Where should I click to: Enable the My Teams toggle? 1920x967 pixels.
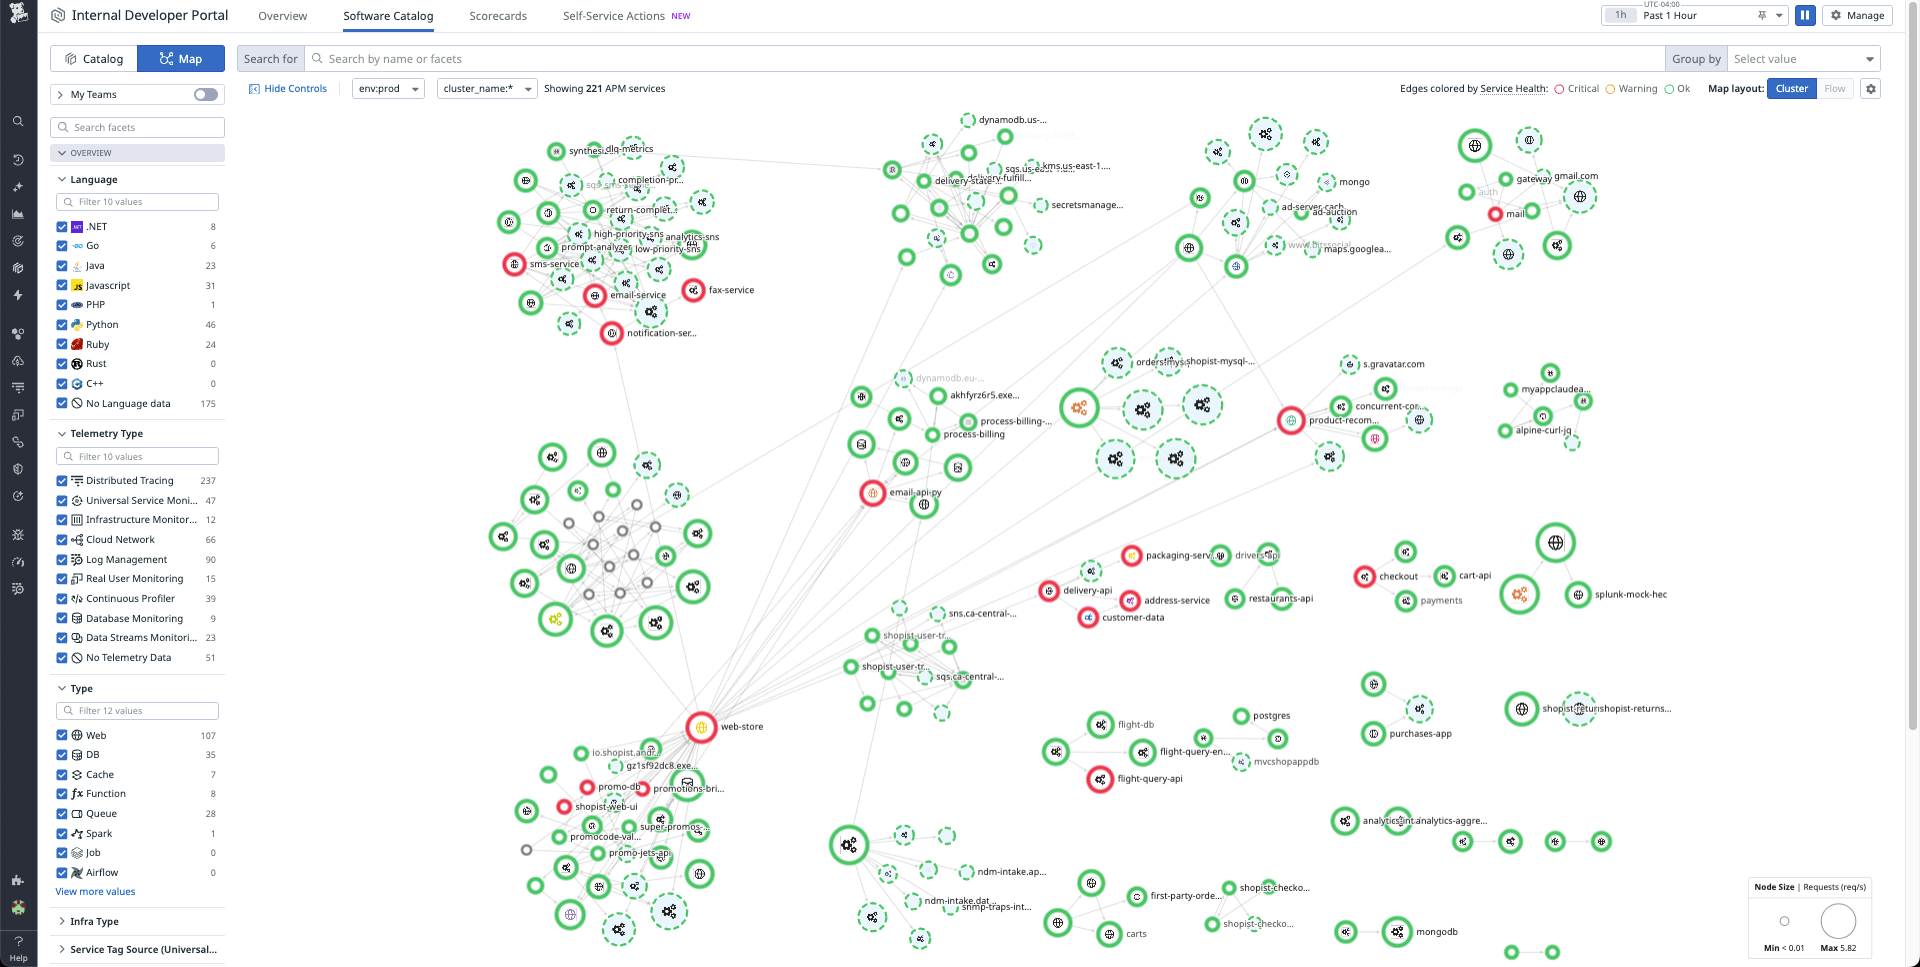tap(205, 94)
